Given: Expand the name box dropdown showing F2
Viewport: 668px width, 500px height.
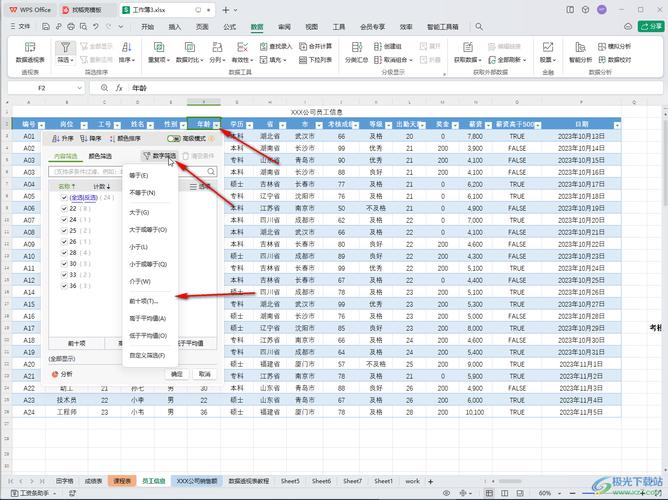Looking at the screenshot, I should pos(79,88).
